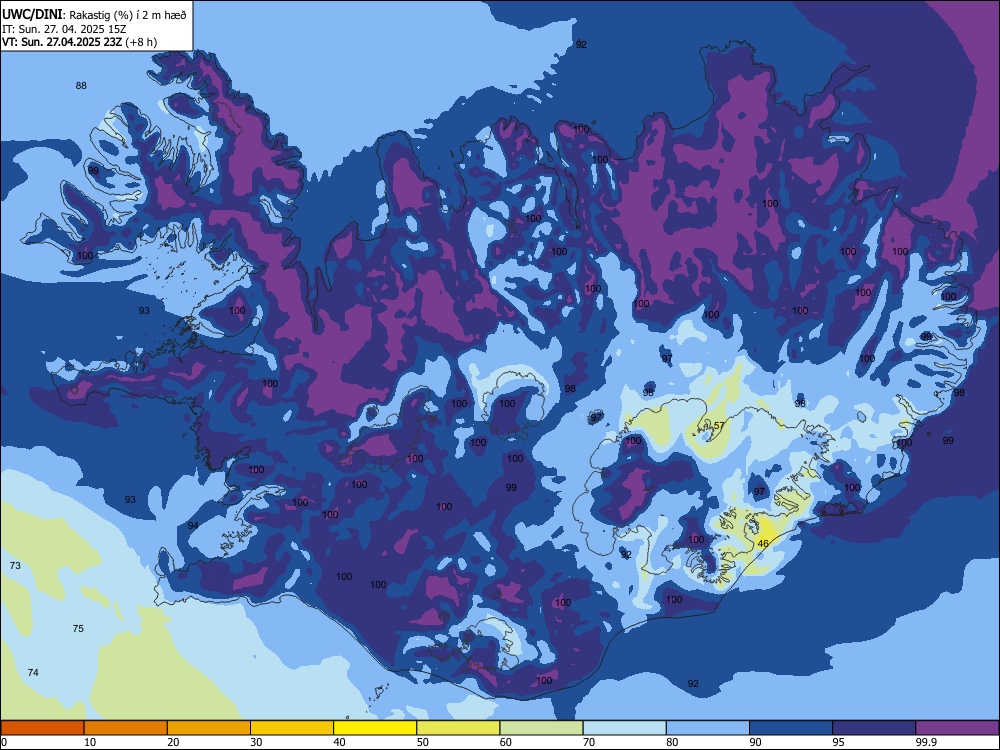Click the 20-30 amber legend swatch
This screenshot has width=1000, height=750.
click(x=209, y=728)
